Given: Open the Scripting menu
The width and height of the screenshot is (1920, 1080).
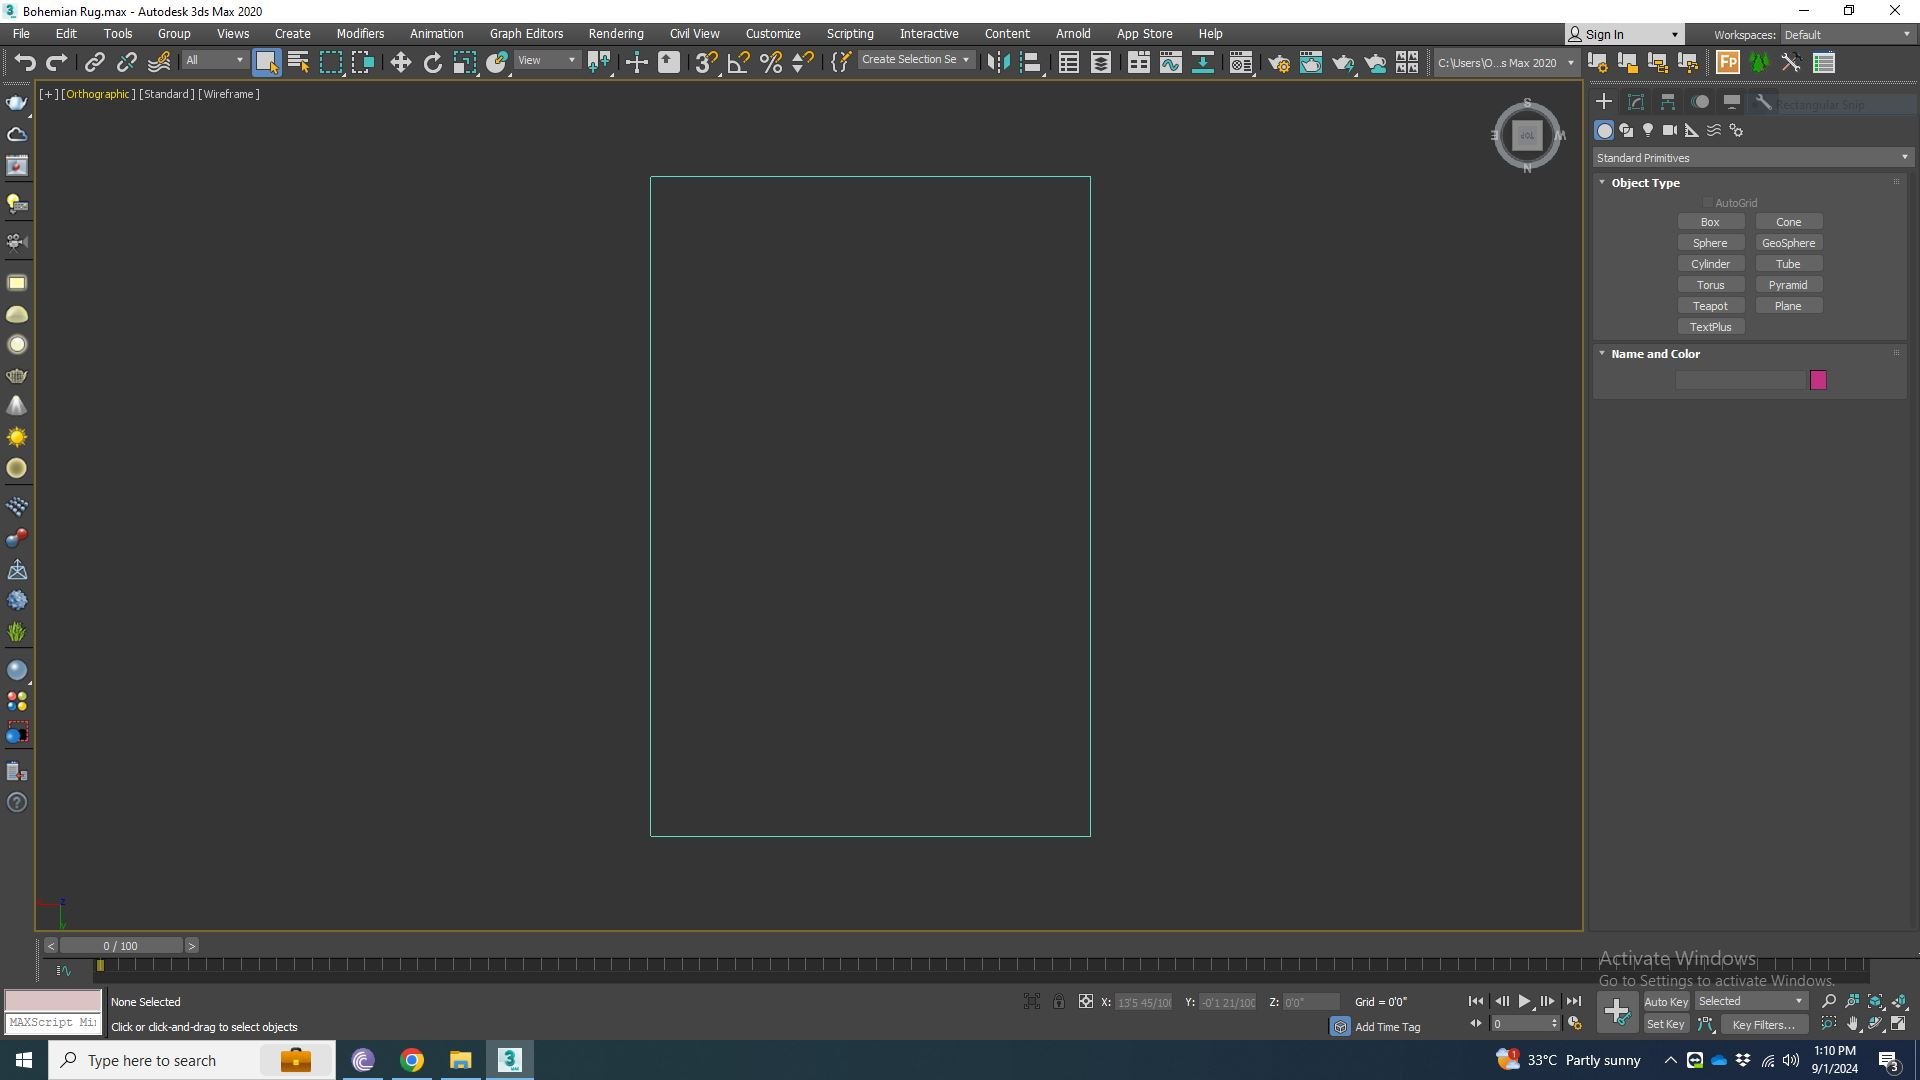Looking at the screenshot, I should coord(850,33).
